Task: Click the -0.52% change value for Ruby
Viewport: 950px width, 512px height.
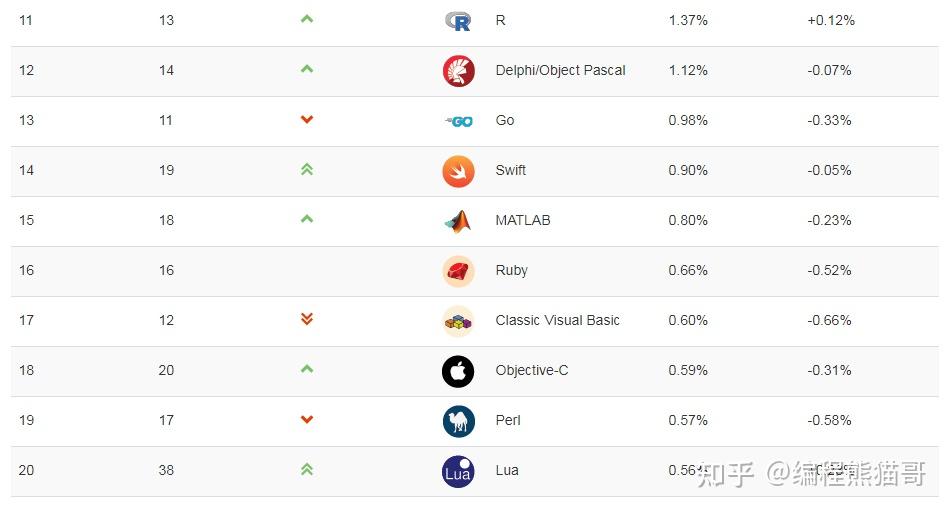Action: (x=829, y=271)
